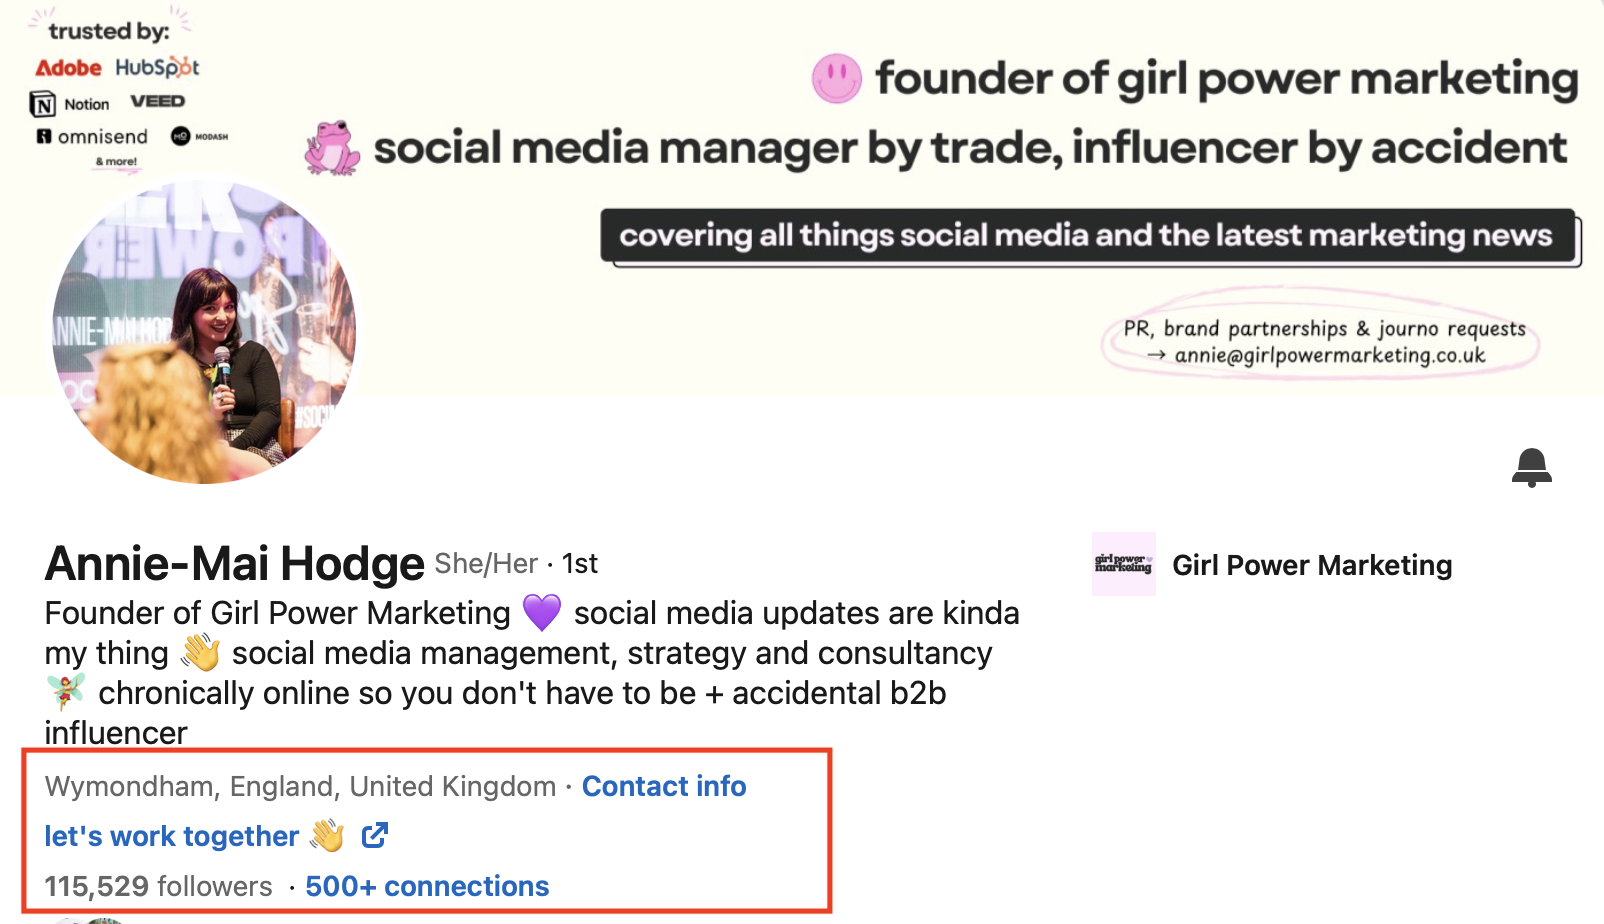Click the omnisend logo in the banner
The image size is (1604, 924).
pos(92,136)
